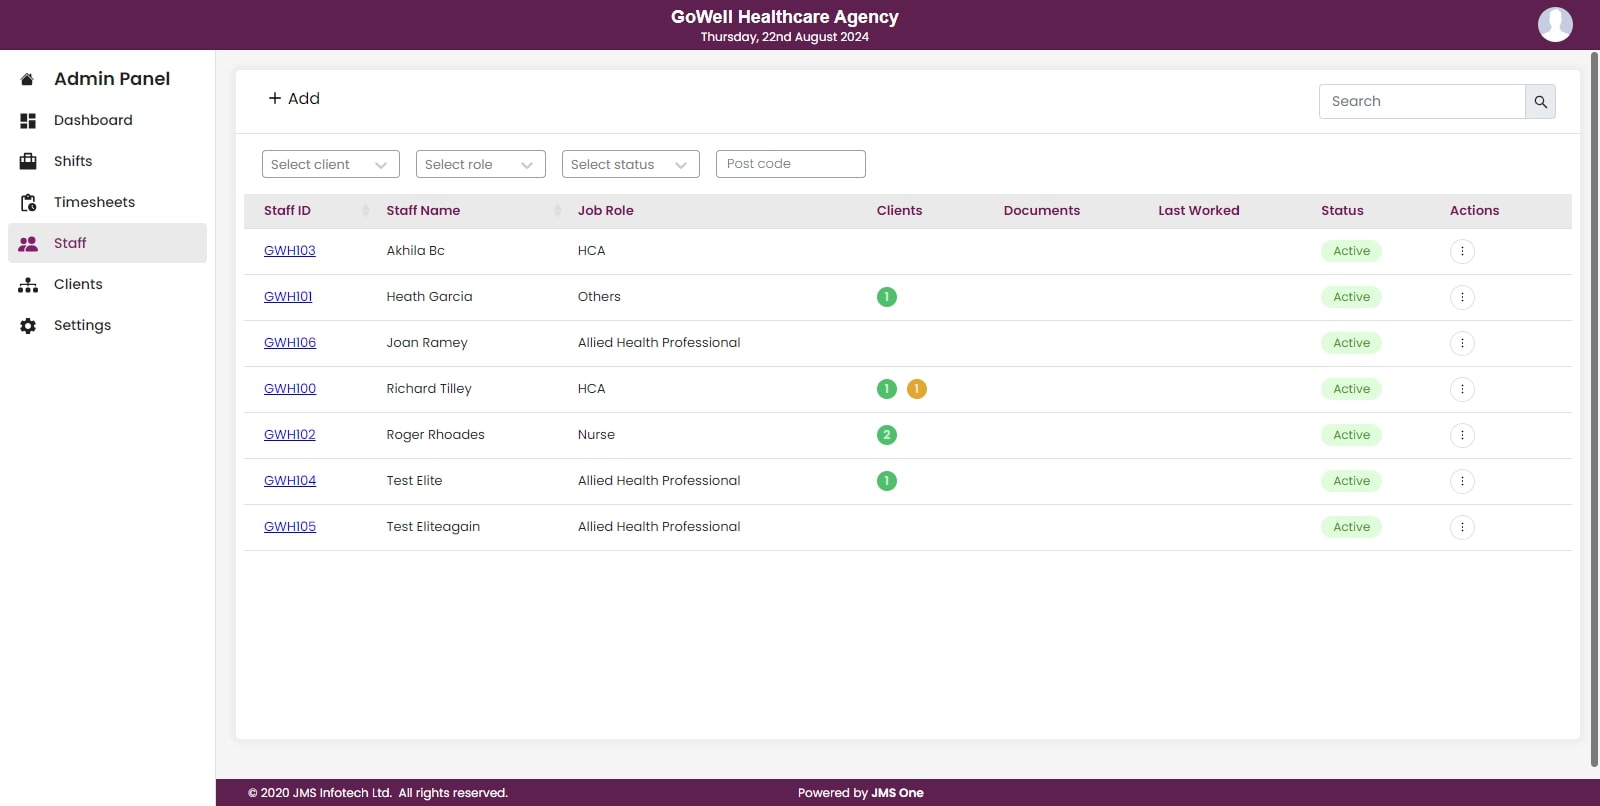Open actions menu for Akhila Bc
Viewport: 1600px width, 806px height.
coord(1461,251)
